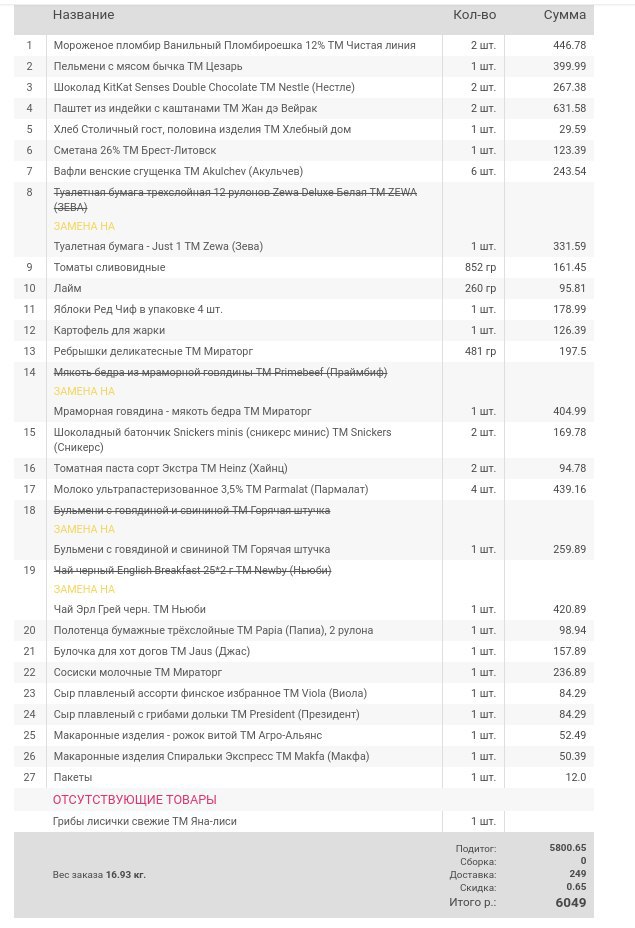Click the 'Итого р.:' label

472,903
